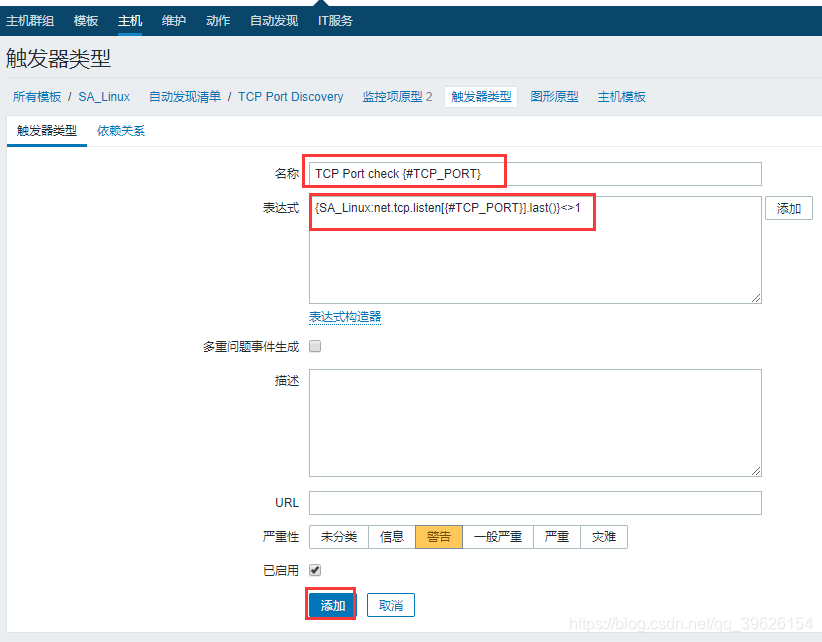Select the 主机 menu item
This screenshot has width=822, height=642.
tap(129, 20)
